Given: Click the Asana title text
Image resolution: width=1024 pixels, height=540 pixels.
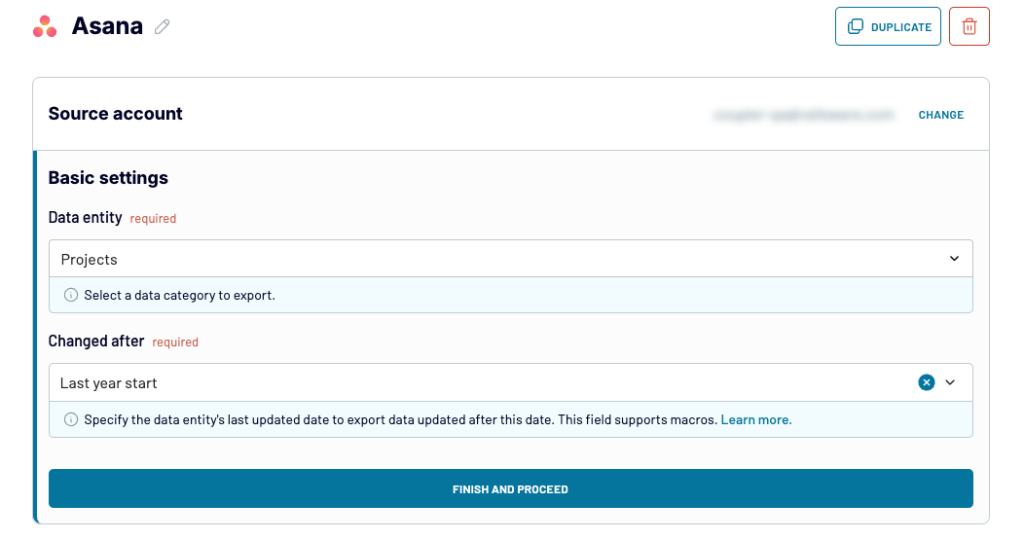Looking at the screenshot, I should 107,26.
